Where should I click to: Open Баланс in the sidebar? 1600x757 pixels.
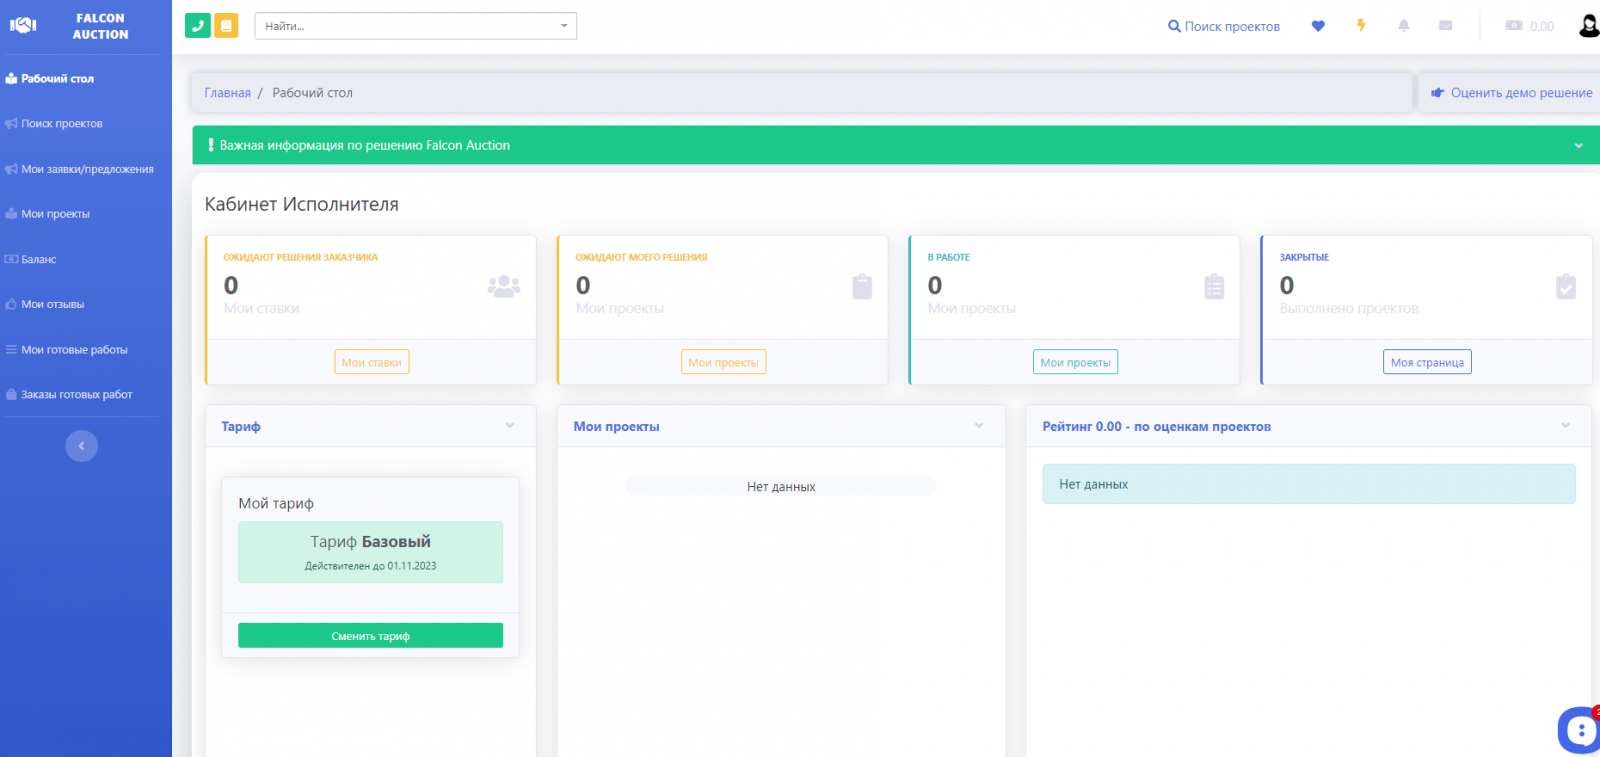pyautogui.click(x=39, y=259)
